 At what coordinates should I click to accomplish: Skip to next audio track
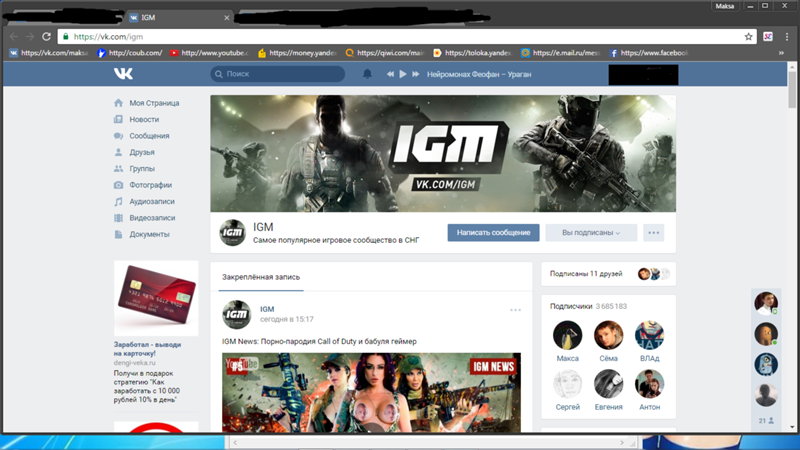click(415, 74)
